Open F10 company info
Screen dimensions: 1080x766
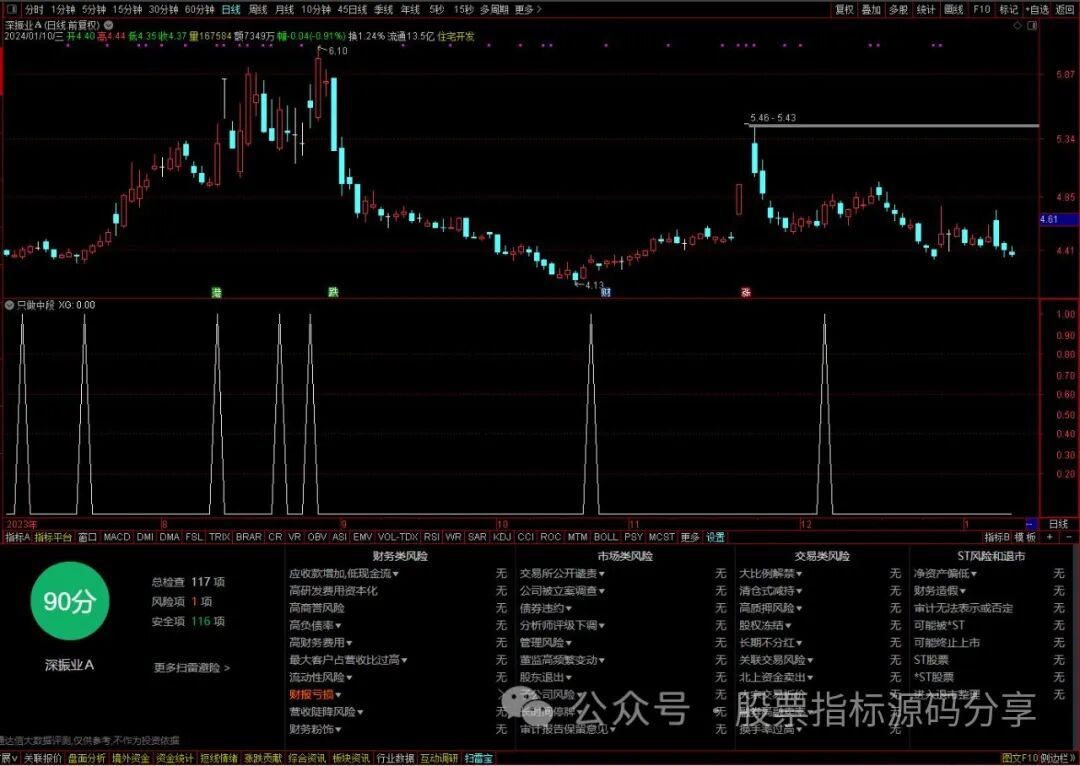pos(982,10)
